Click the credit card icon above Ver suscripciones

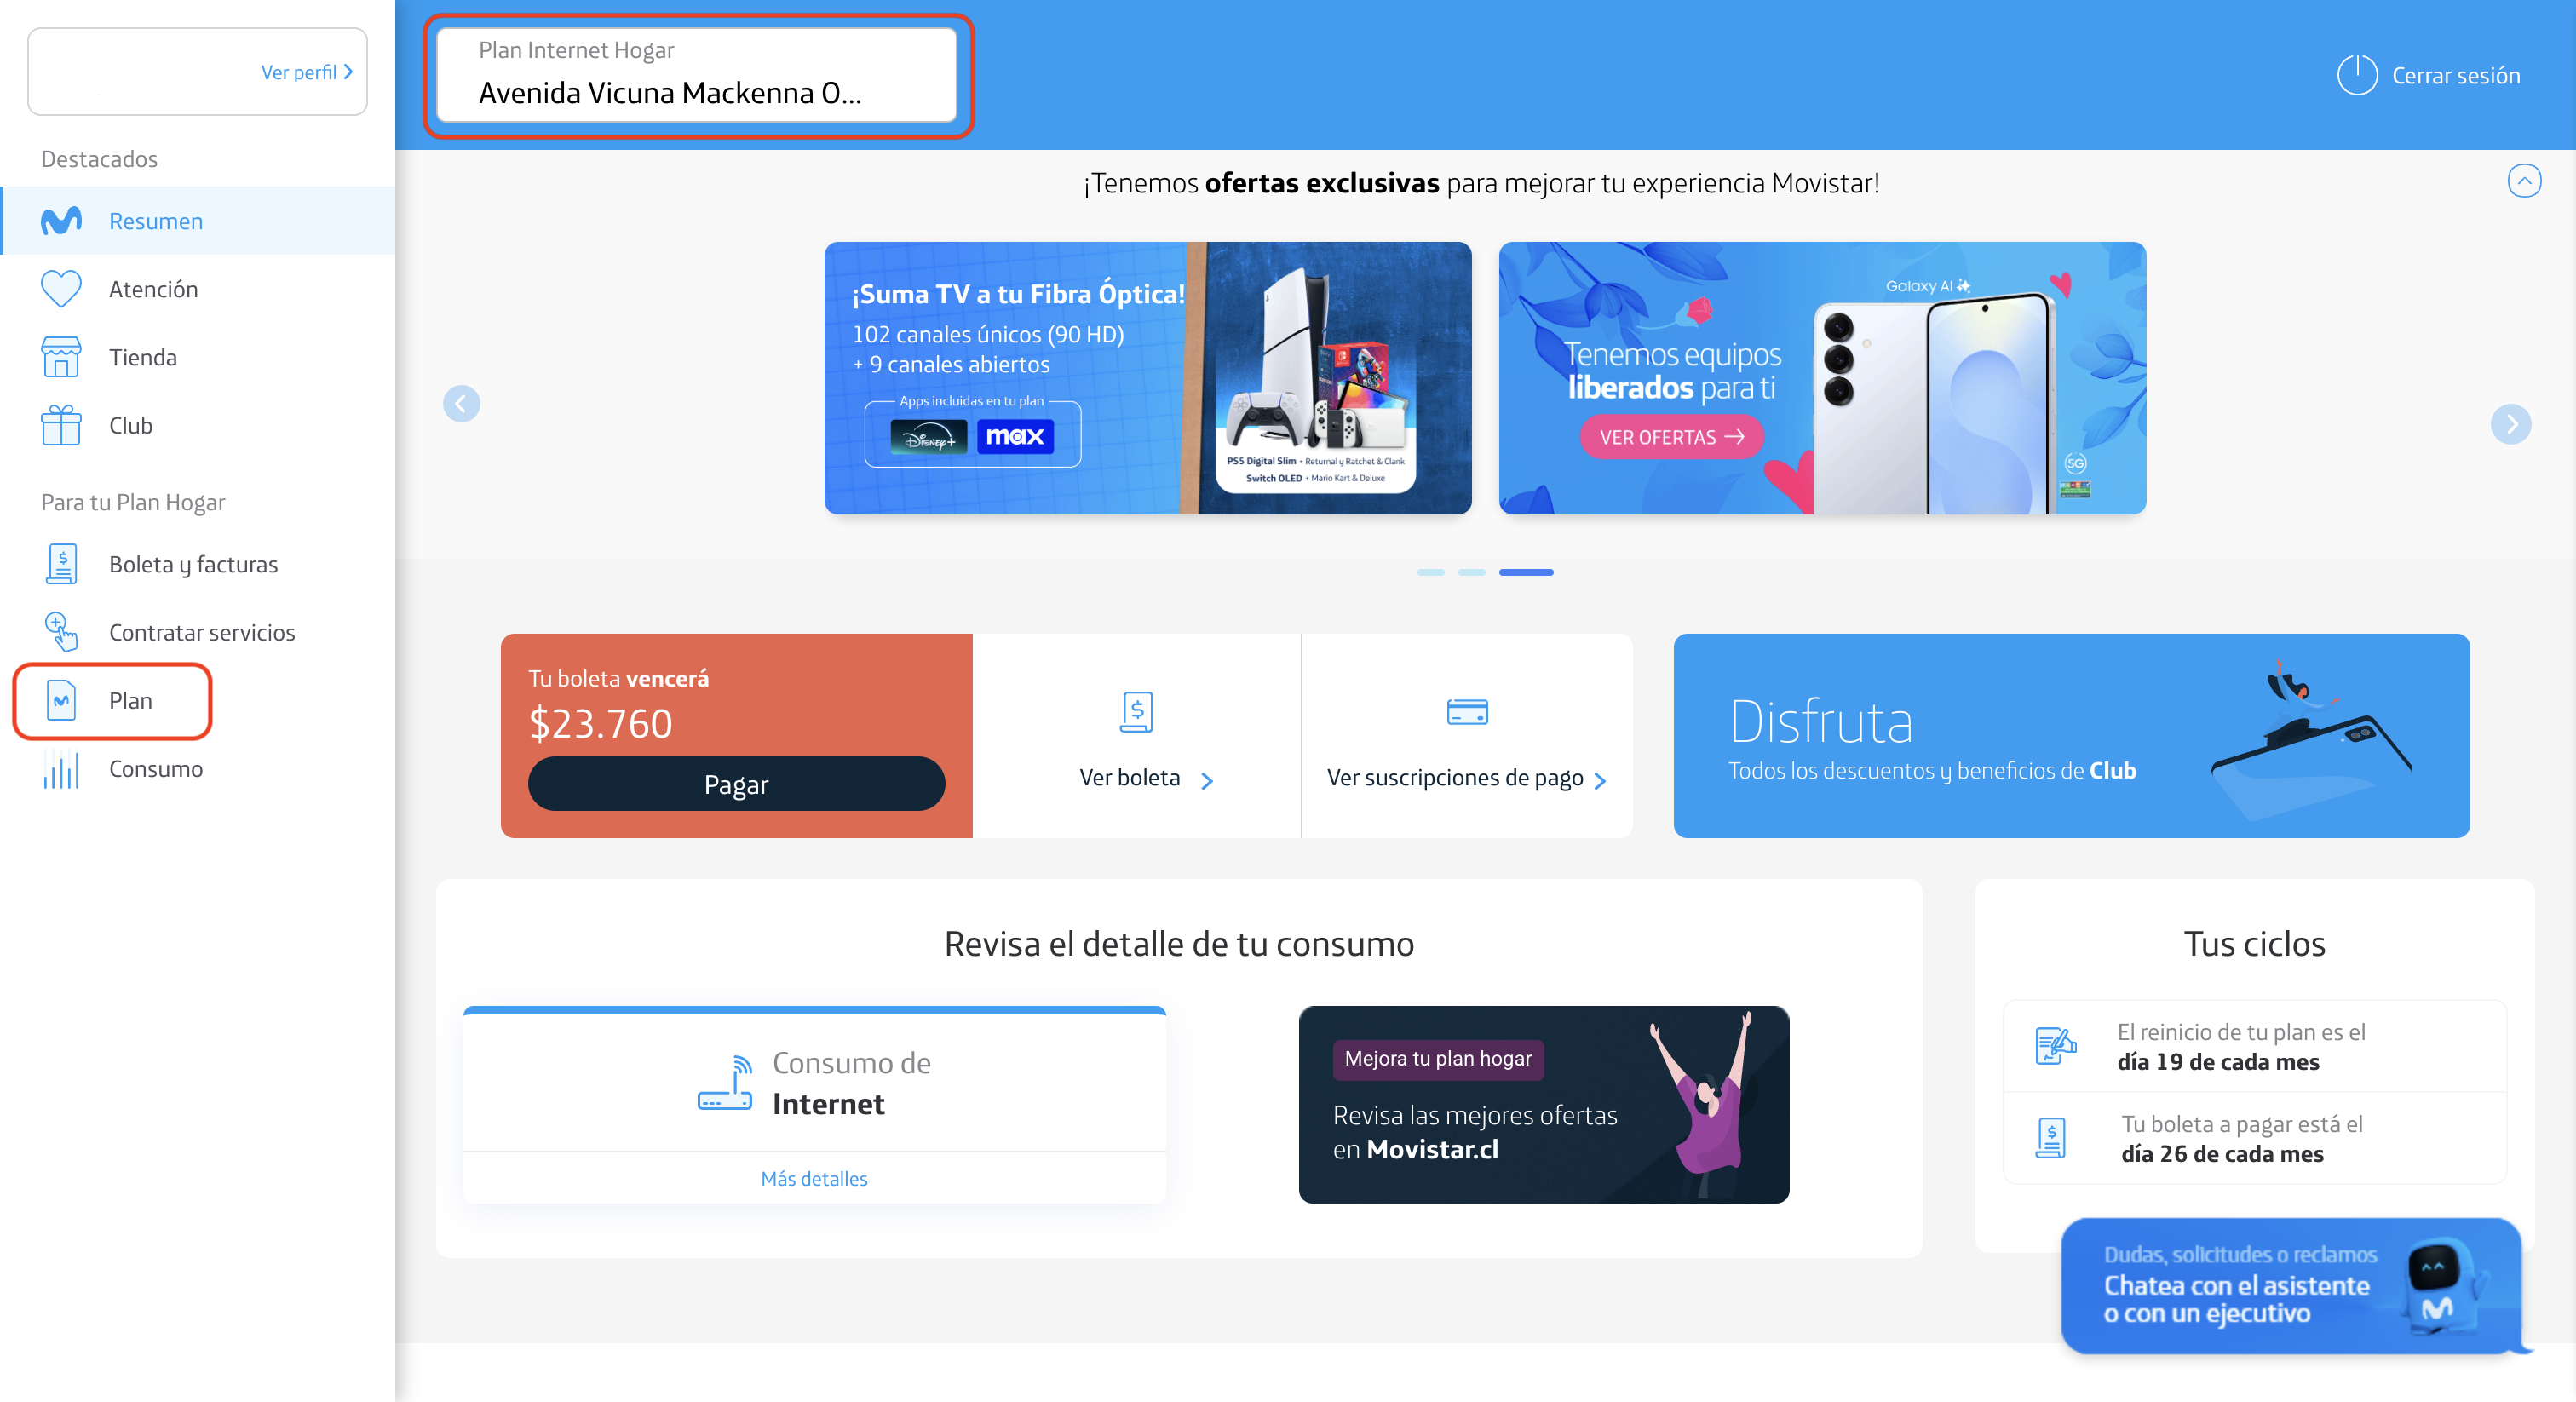[1467, 712]
